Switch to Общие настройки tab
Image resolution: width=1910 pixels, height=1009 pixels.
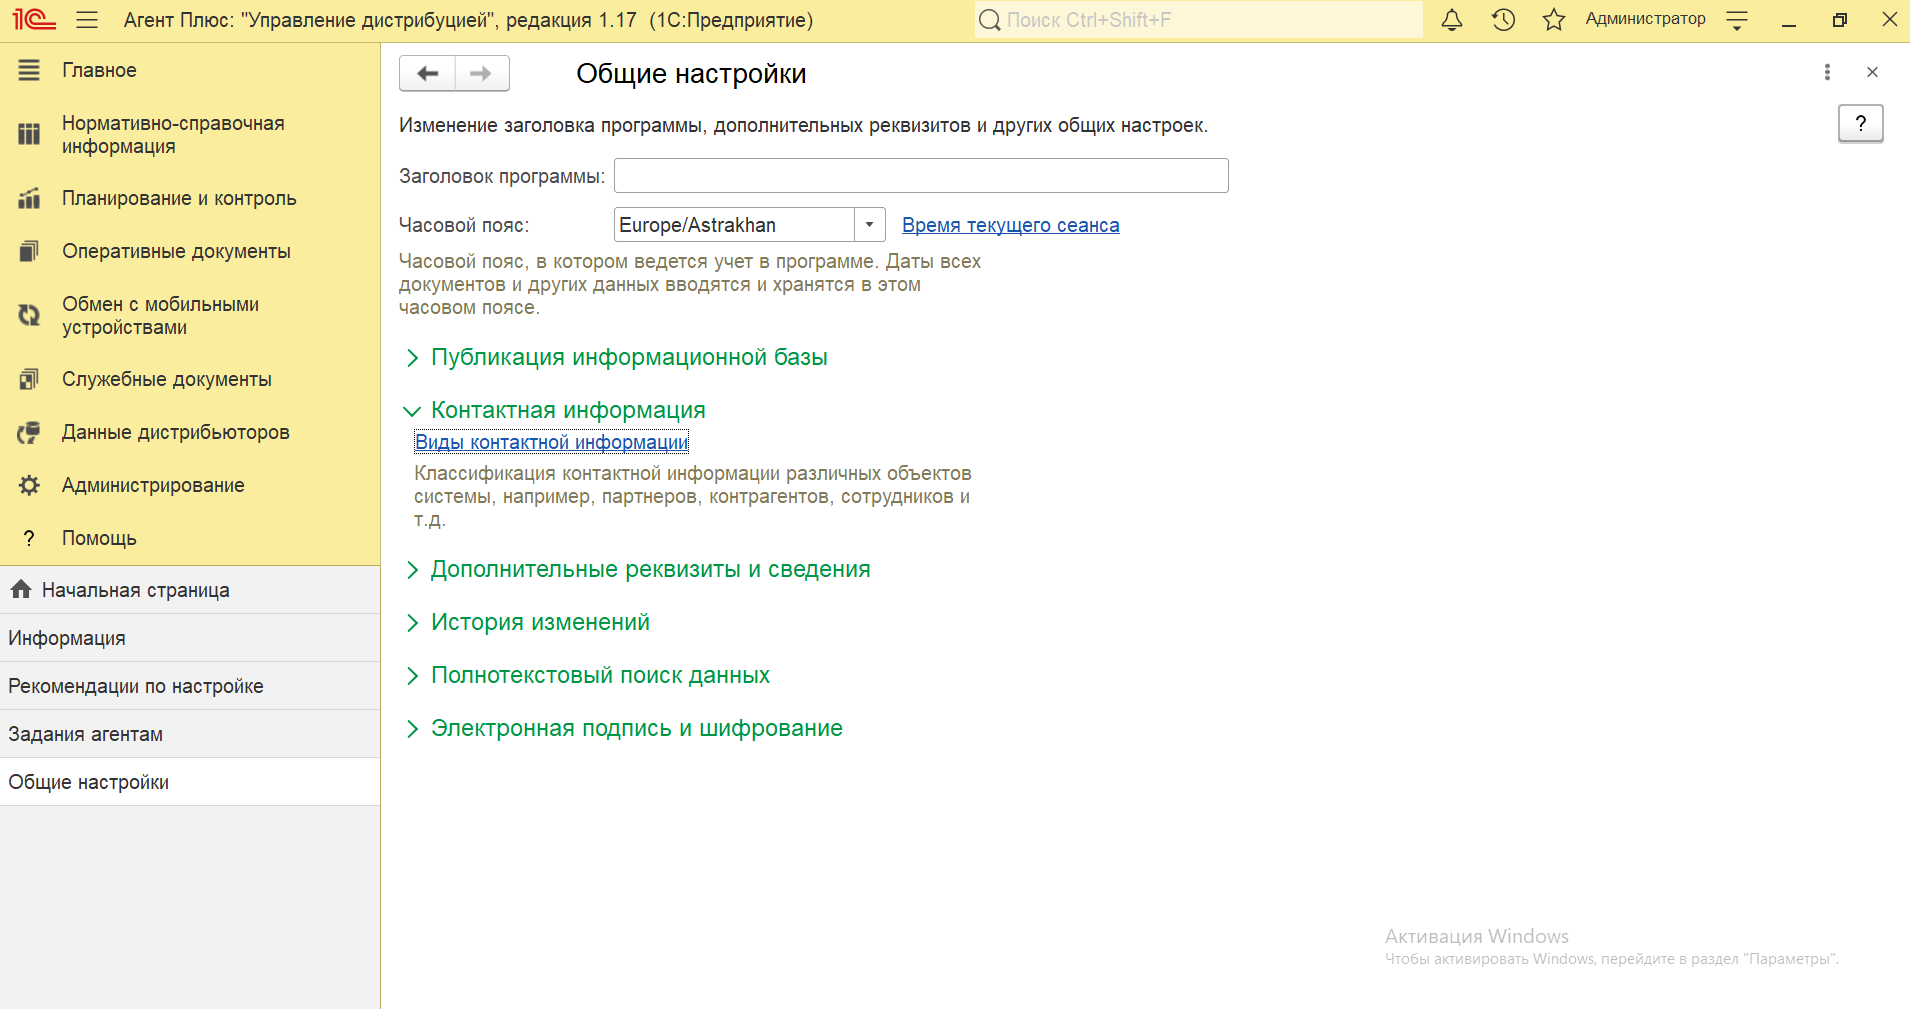[x=190, y=782]
